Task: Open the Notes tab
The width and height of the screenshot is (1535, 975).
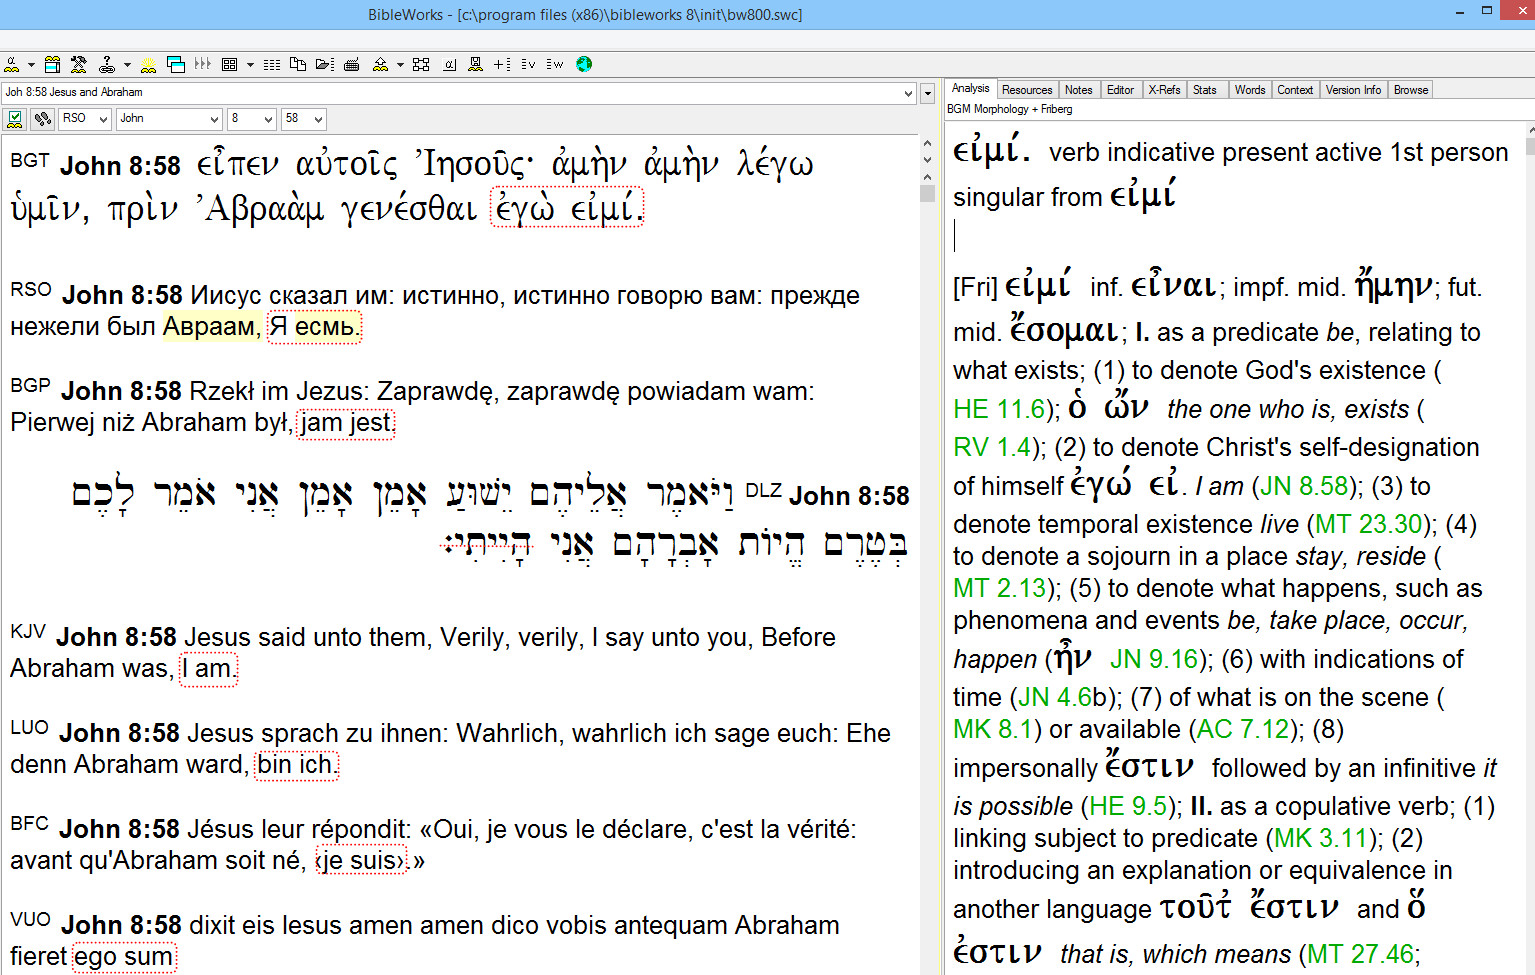Action: click(x=1078, y=90)
